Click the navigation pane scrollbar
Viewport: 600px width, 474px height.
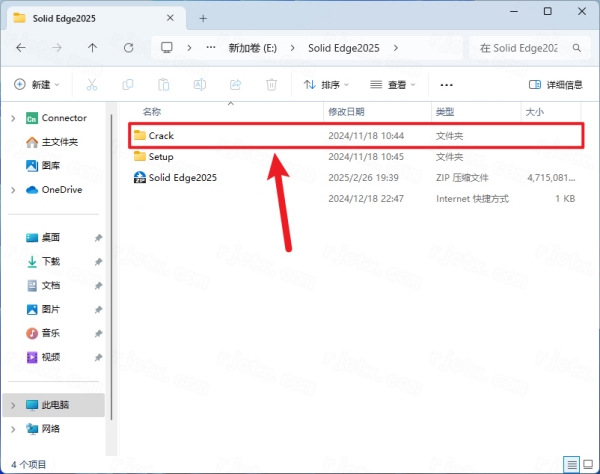(x=111, y=266)
